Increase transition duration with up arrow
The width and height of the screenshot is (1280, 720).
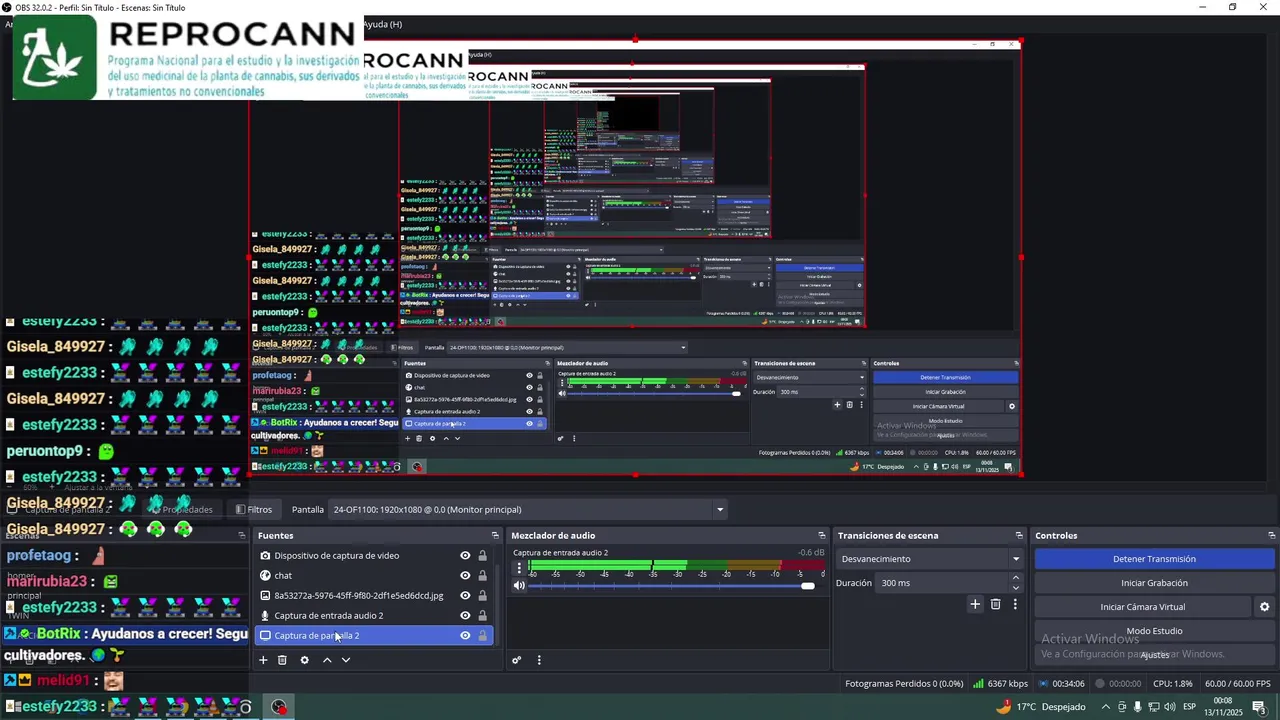[x=1016, y=578]
